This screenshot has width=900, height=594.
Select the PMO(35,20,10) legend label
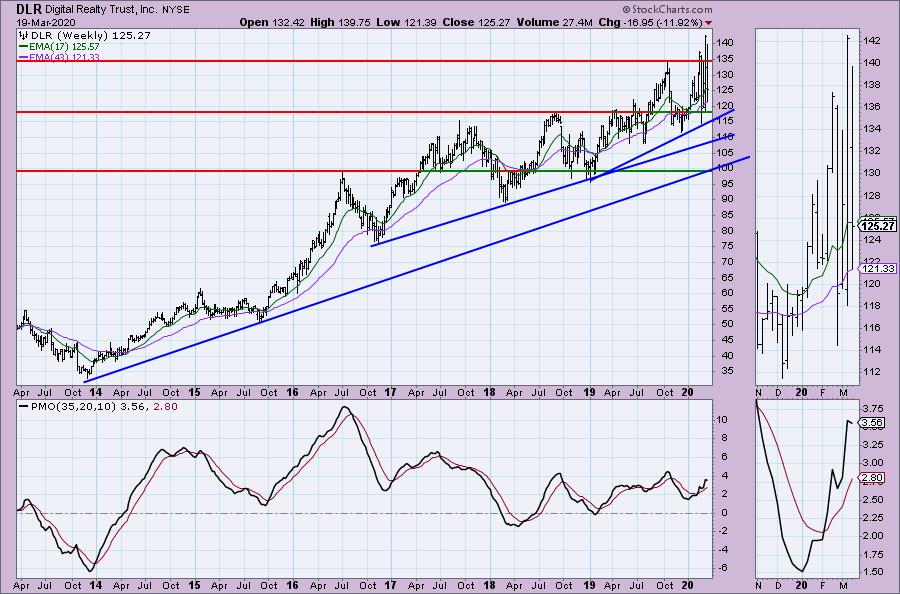point(74,407)
